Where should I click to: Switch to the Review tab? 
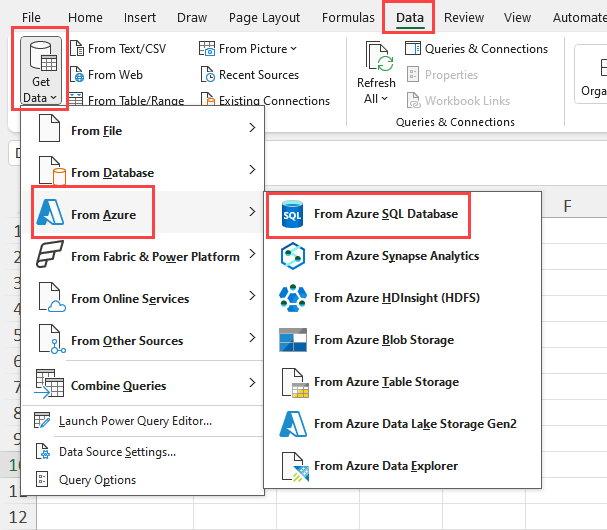[464, 17]
